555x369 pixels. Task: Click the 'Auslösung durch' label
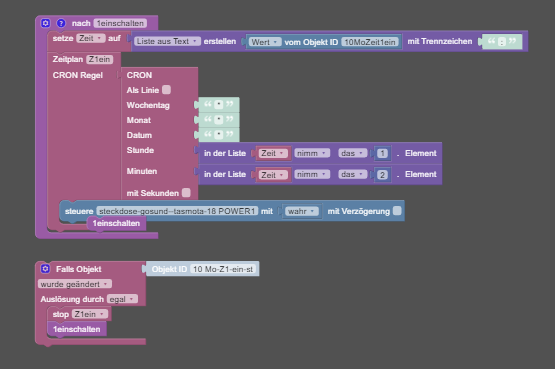coord(72,299)
